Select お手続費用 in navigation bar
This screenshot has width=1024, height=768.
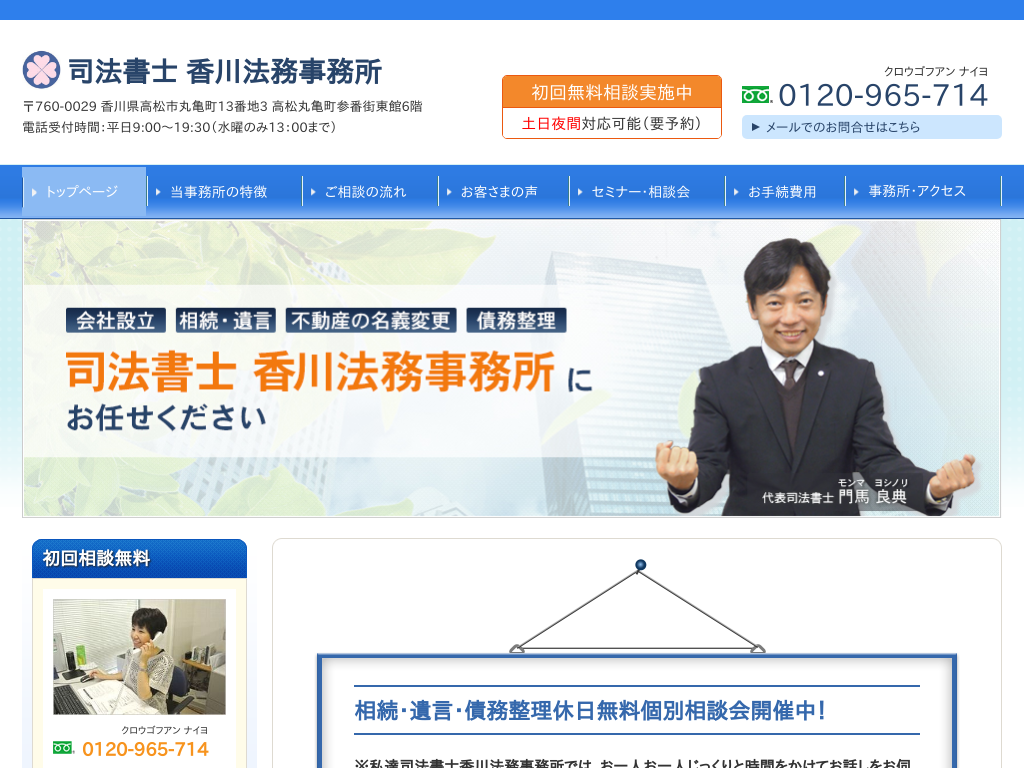tap(781, 191)
